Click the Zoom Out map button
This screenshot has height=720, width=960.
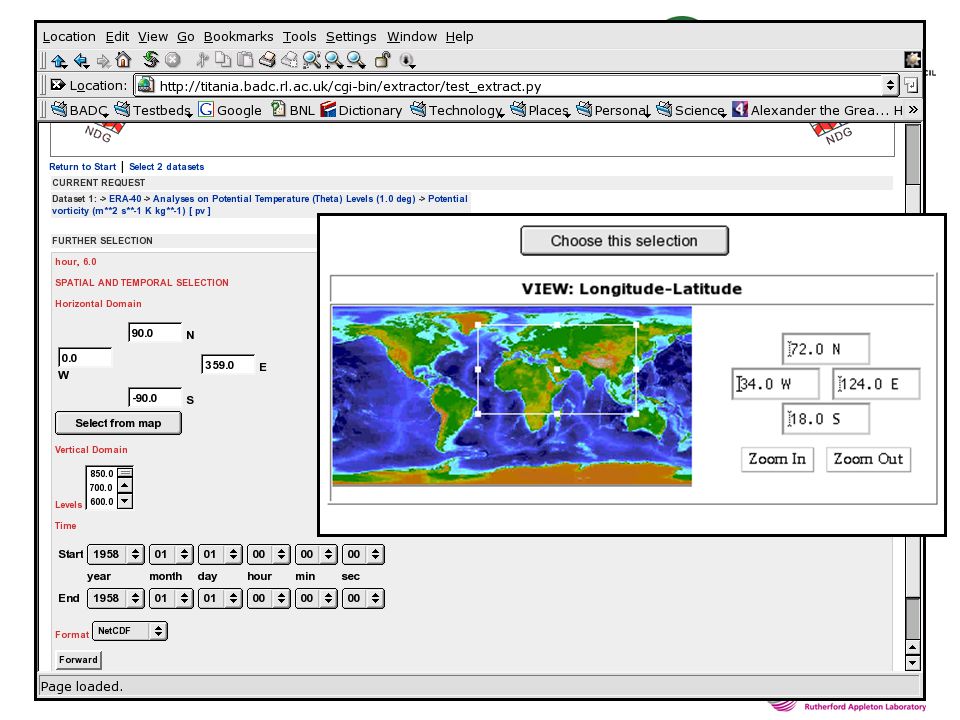click(868, 459)
